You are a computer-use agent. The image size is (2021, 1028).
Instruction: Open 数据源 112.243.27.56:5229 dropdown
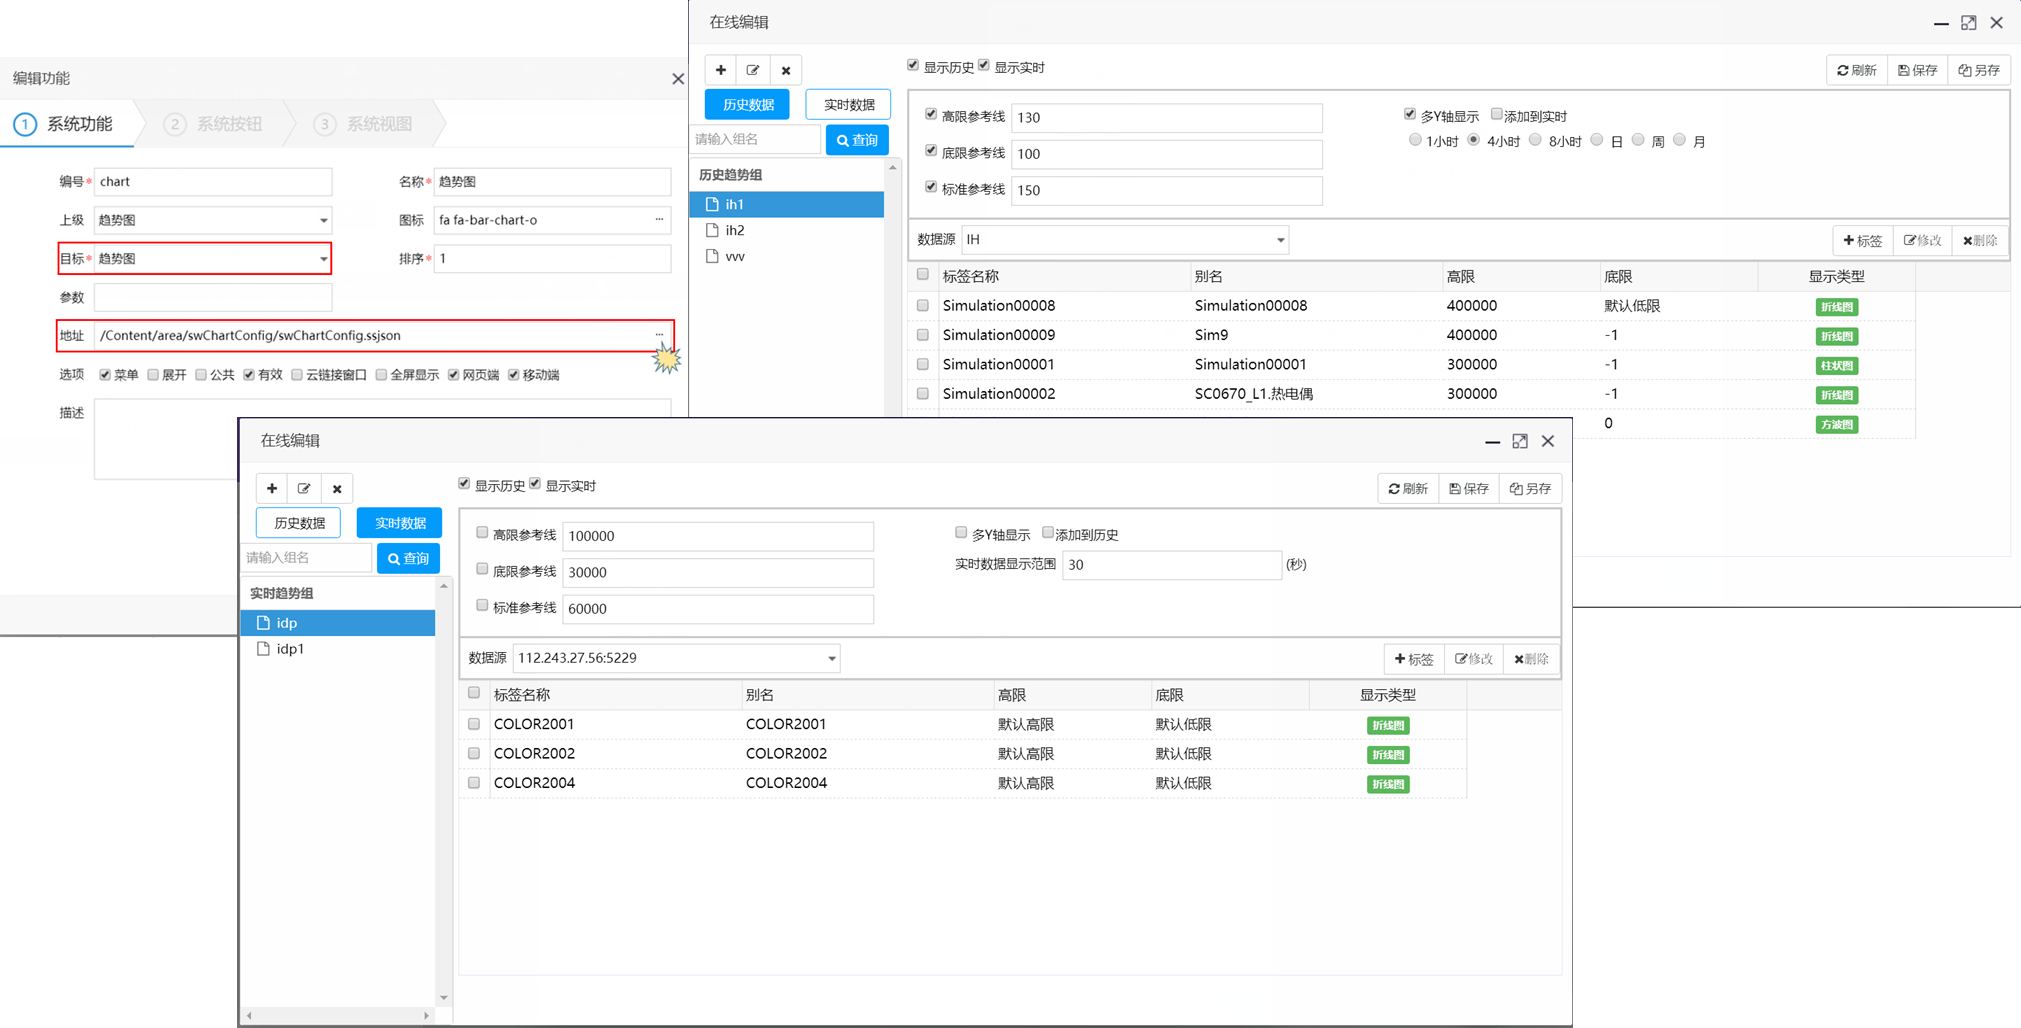click(831, 658)
